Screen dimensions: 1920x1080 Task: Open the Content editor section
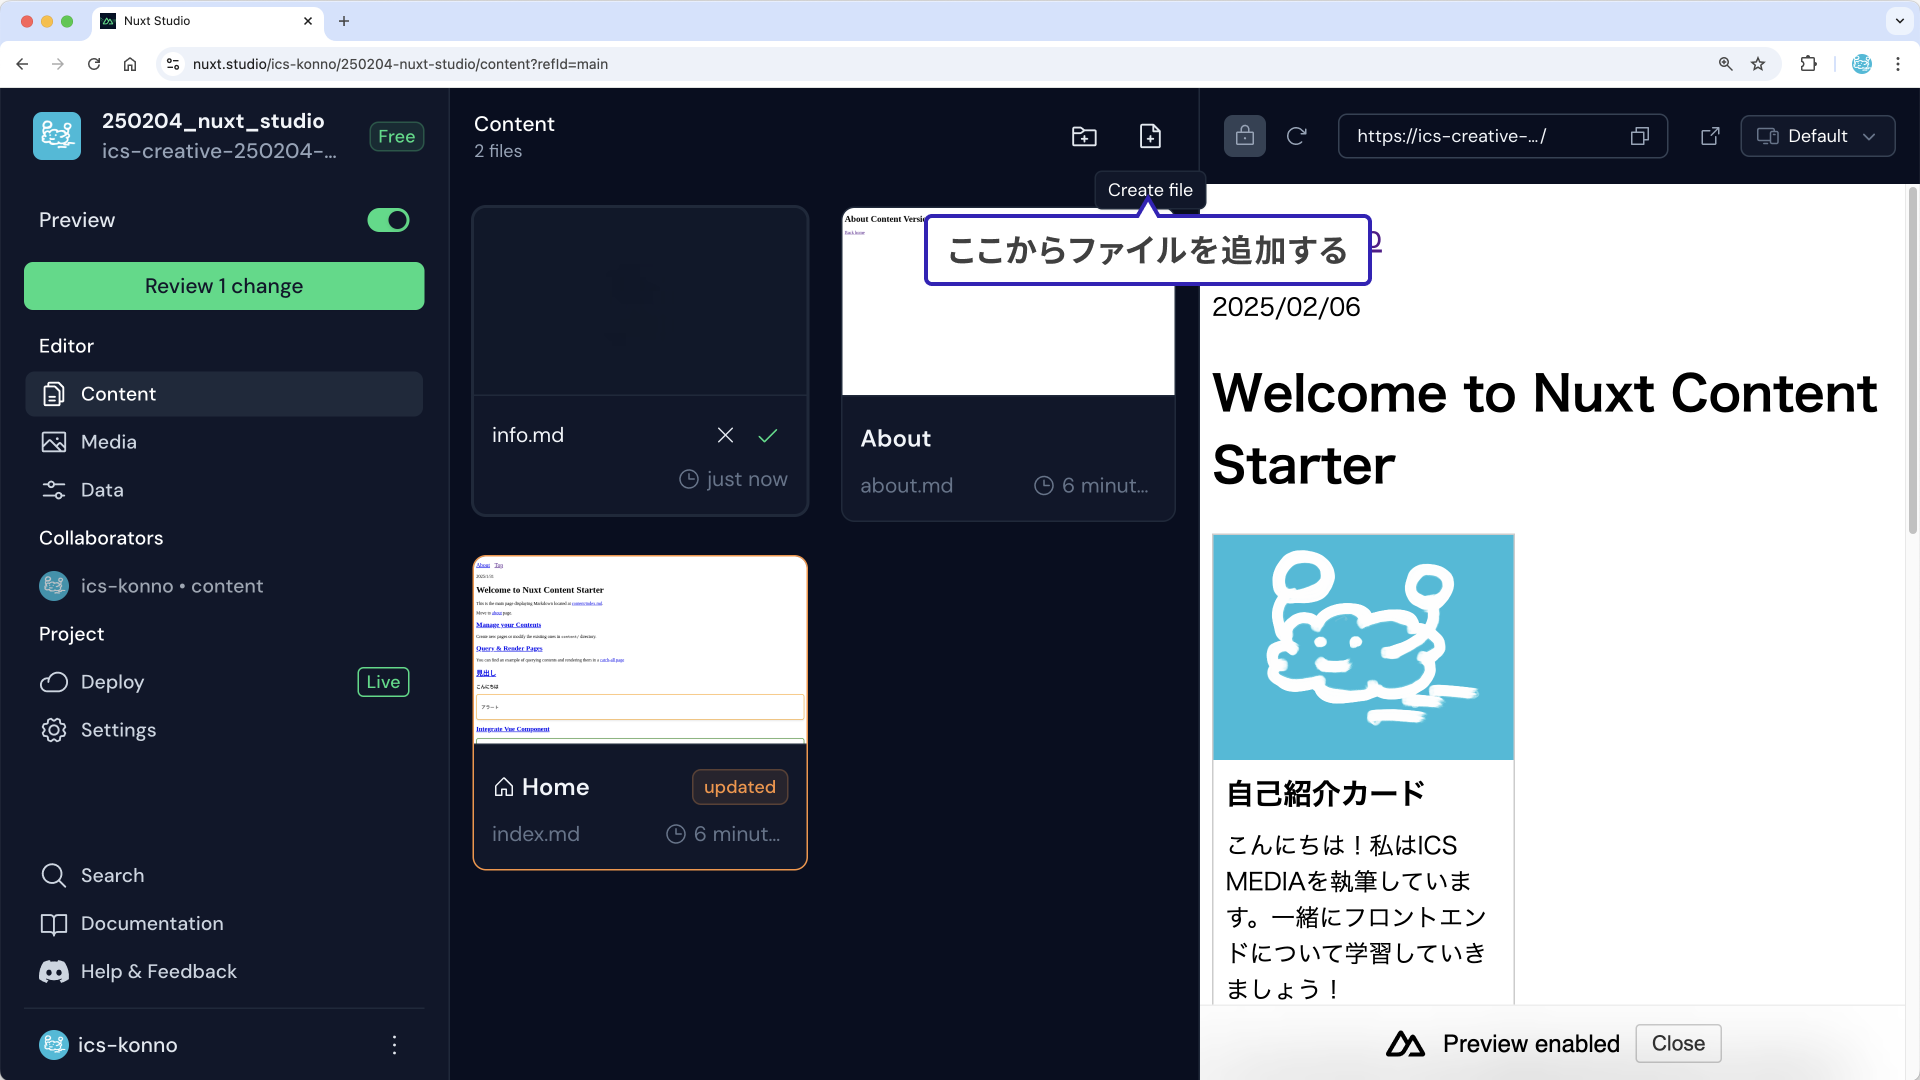[224, 394]
